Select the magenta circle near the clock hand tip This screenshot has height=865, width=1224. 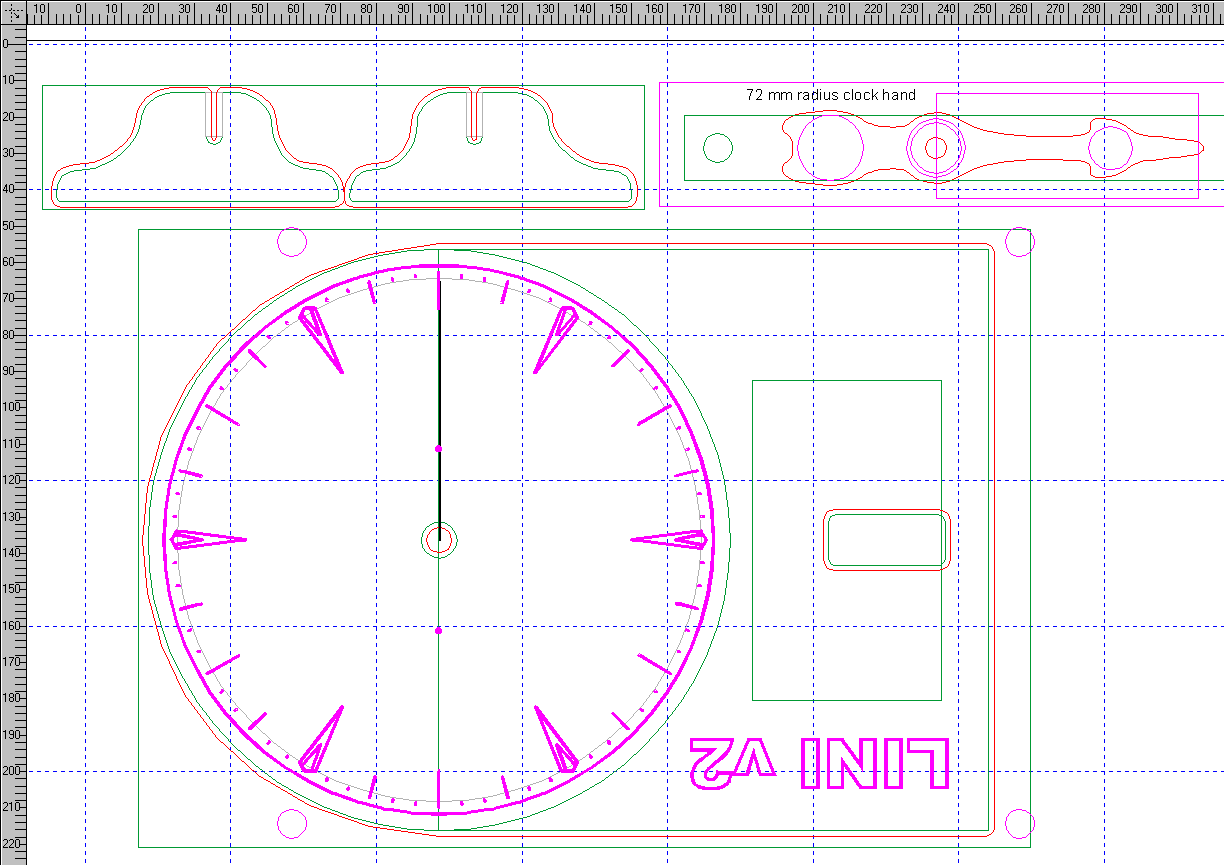(1110, 148)
